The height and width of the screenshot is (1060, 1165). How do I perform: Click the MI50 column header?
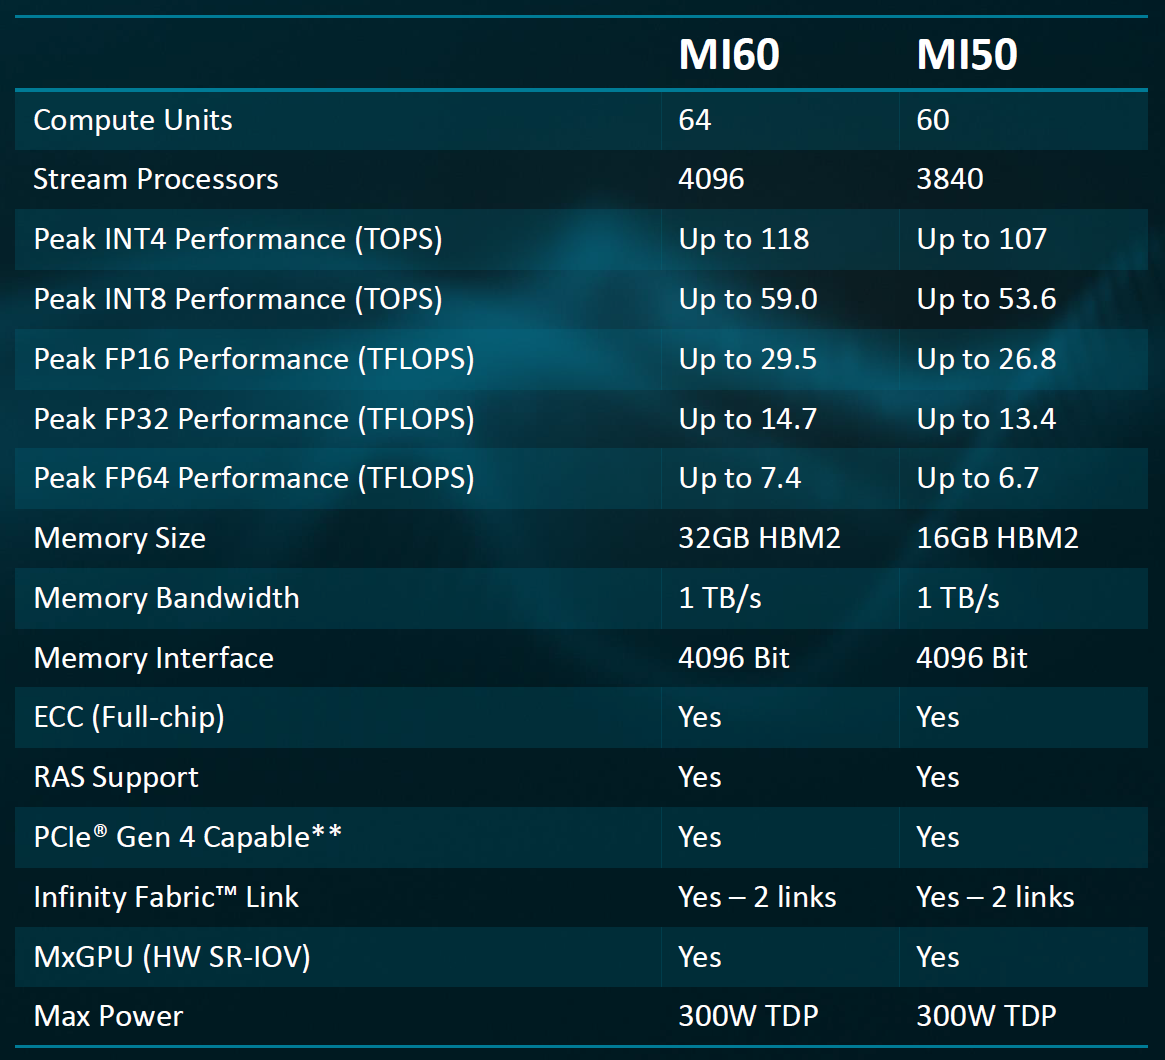[967, 54]
